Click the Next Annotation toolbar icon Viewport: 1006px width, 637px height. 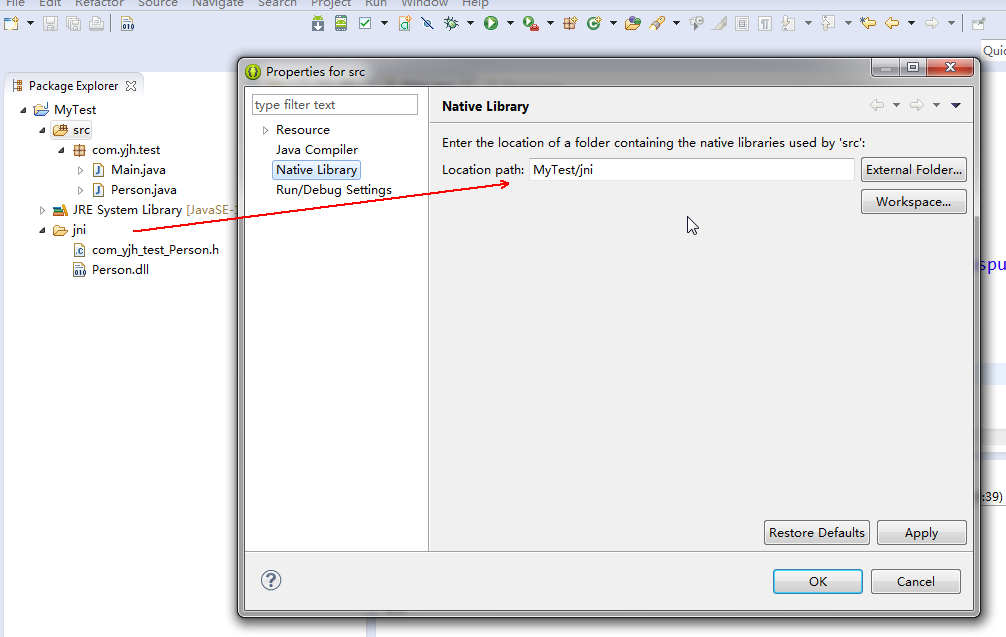coord(789,24)
